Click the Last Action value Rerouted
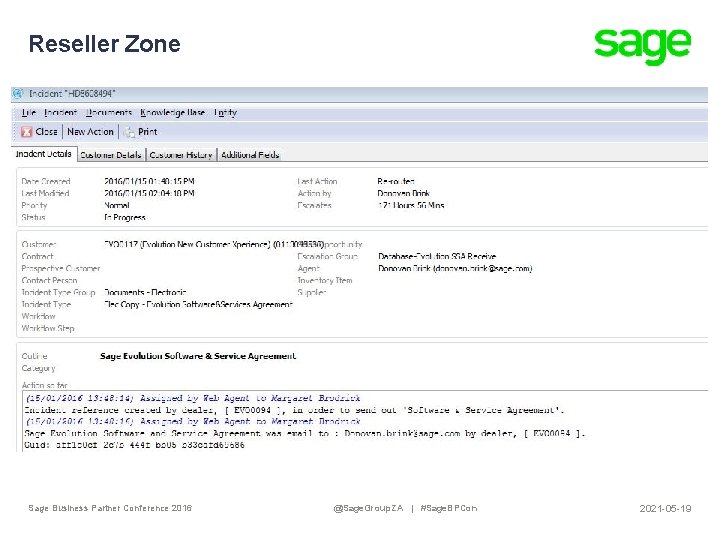The image size is (720, 540). coord(396,181)
